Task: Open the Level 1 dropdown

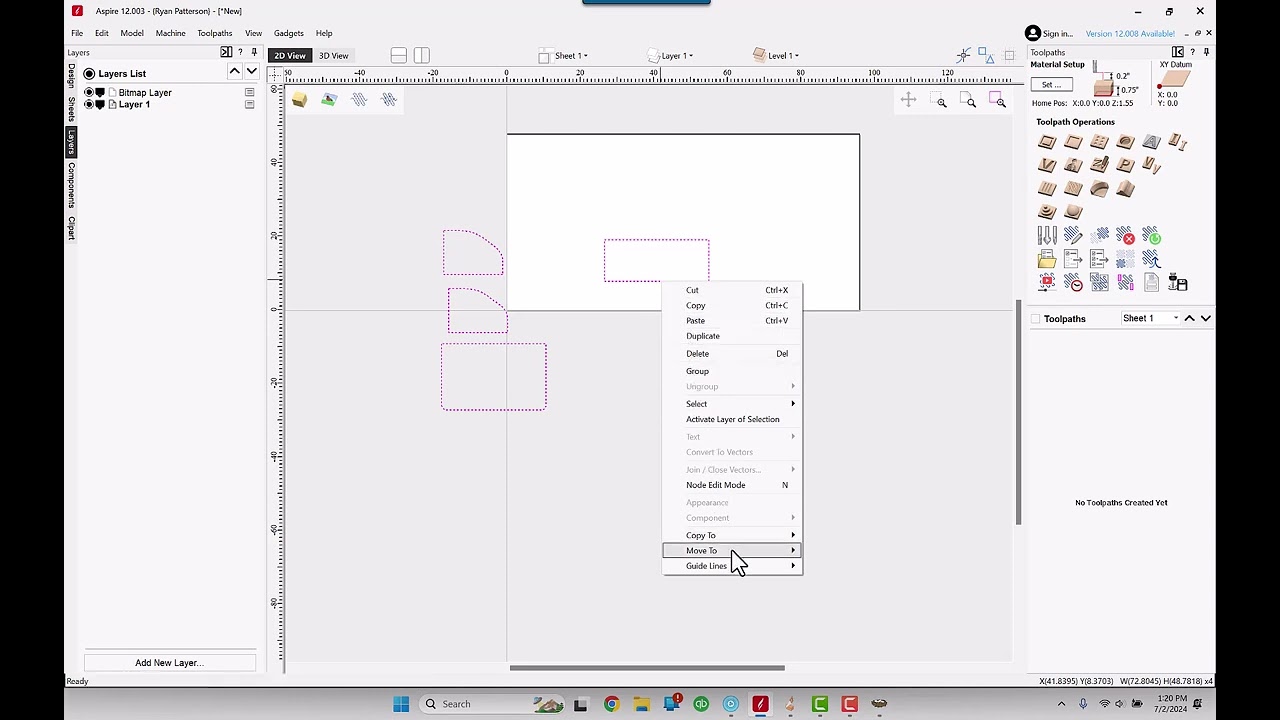Action: coord(776,56)
